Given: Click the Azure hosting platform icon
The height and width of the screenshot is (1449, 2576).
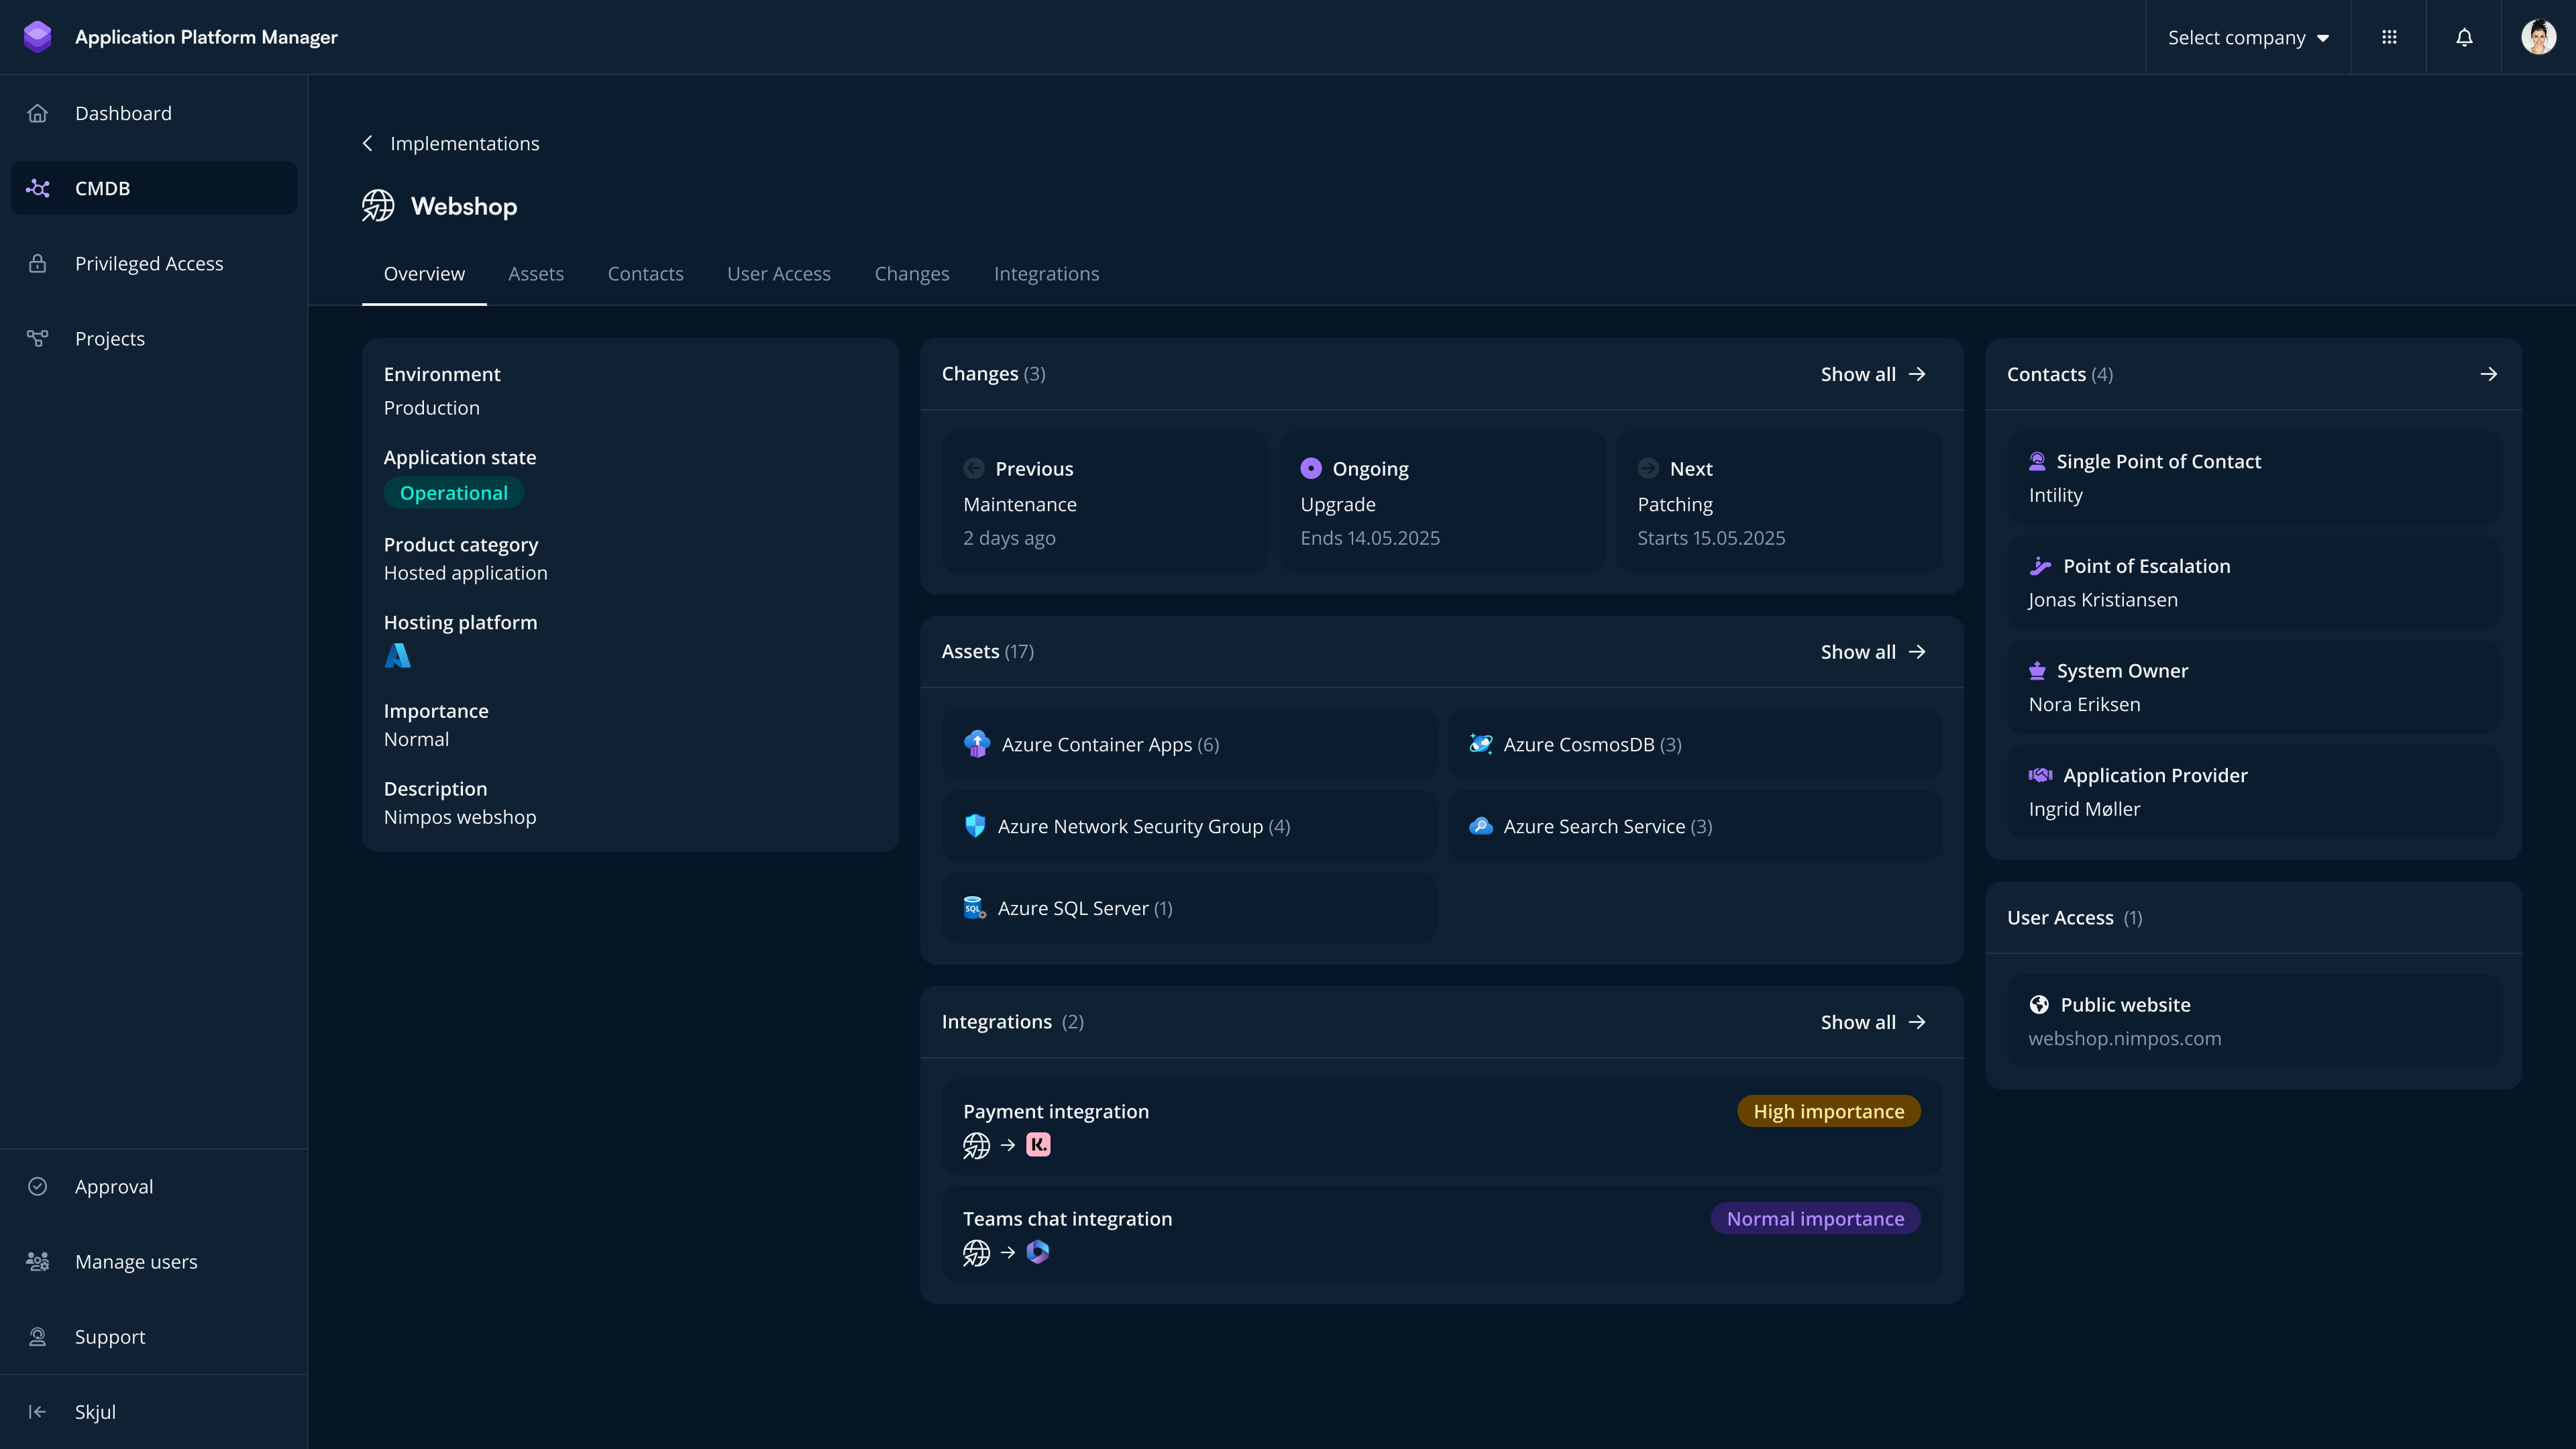Looking at the screenshot, I should 398,656.
